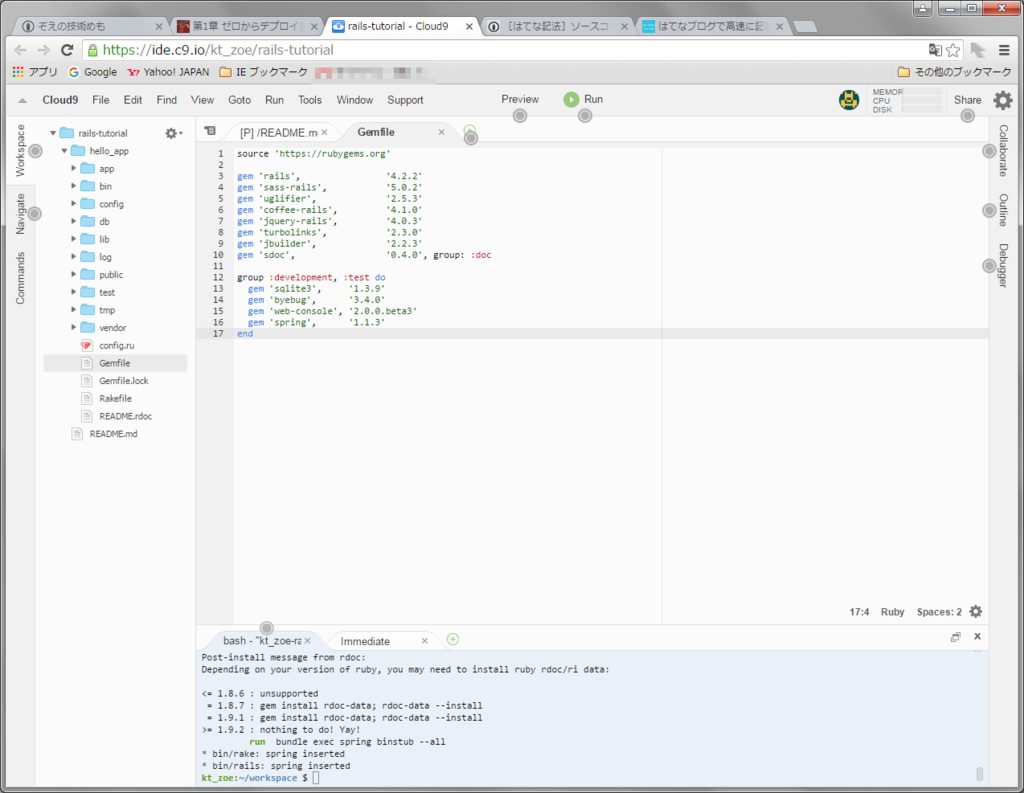1024x793 pixels.
Task: Click the green Run play icon
Action: [571, 99]
